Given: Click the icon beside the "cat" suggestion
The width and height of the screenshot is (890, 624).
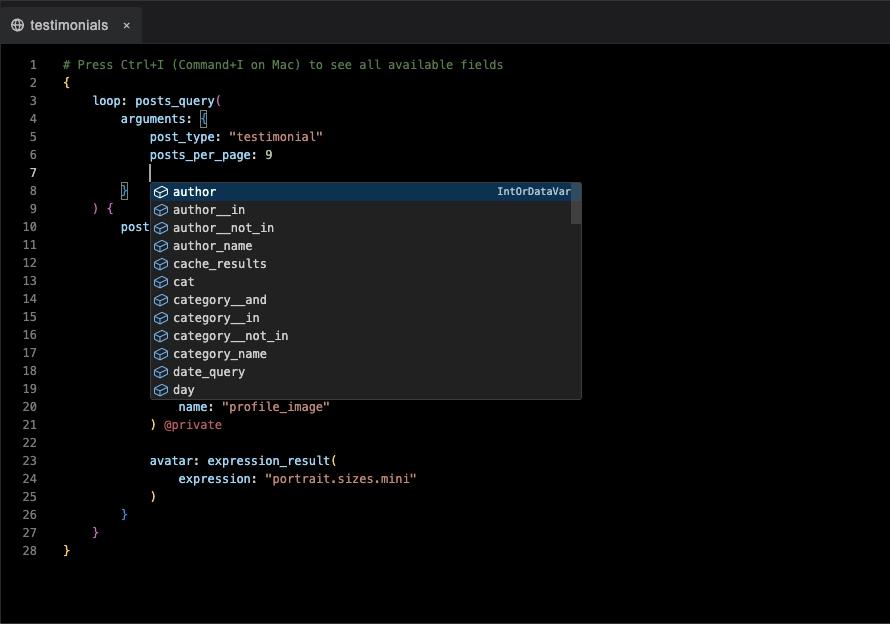Looking at the screenshot, I should click(x=161, y=282).
